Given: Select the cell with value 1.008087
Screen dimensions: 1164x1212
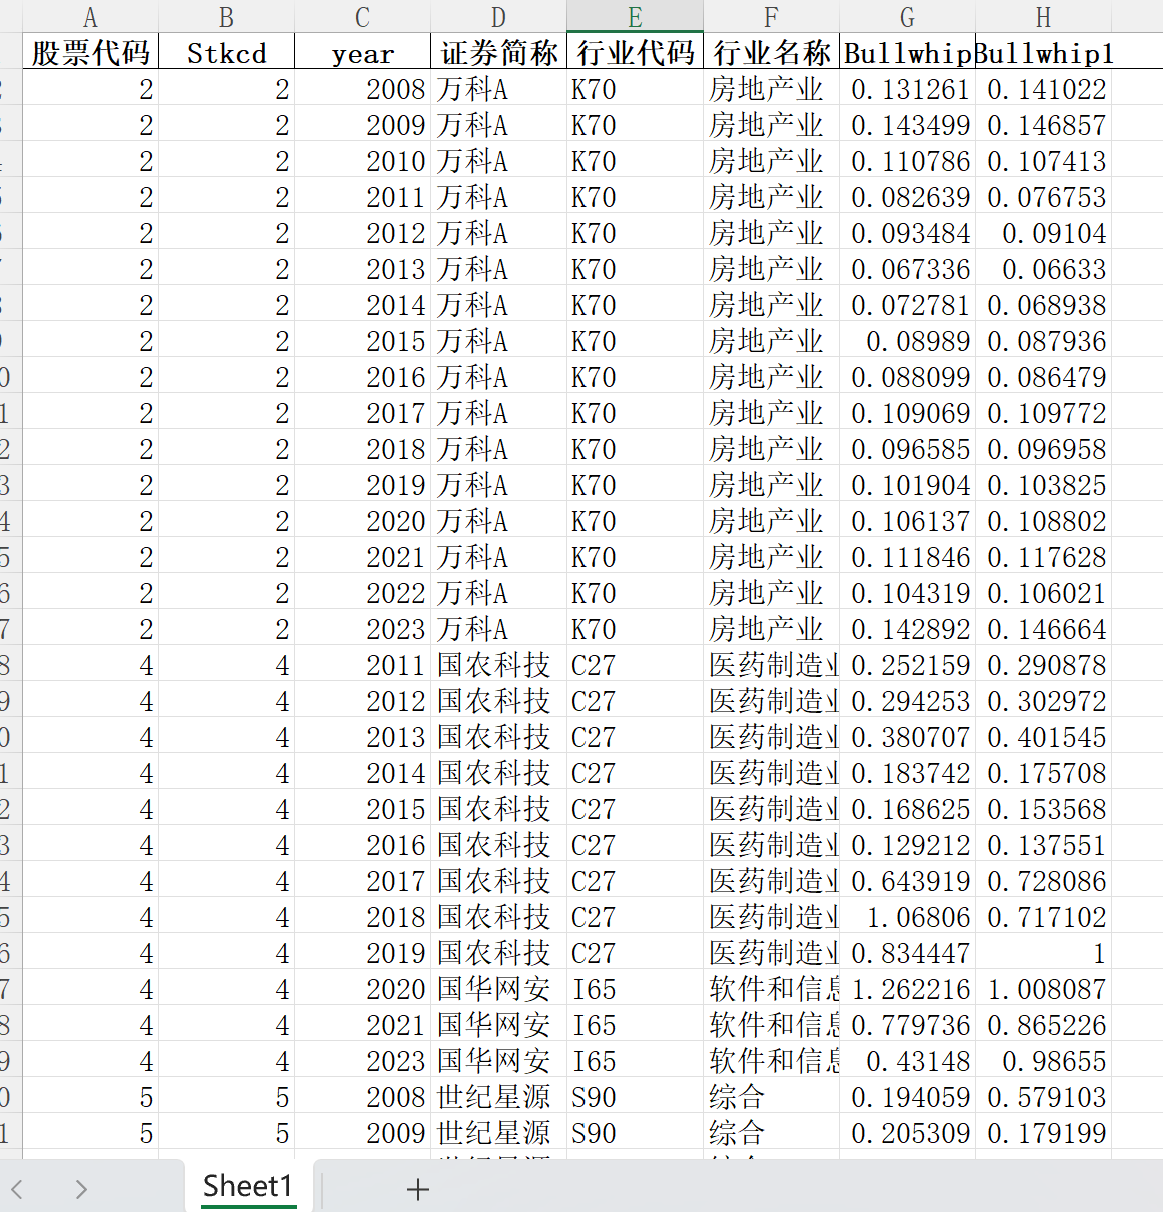Looking at the screenshot, I should coord(1043,989).
